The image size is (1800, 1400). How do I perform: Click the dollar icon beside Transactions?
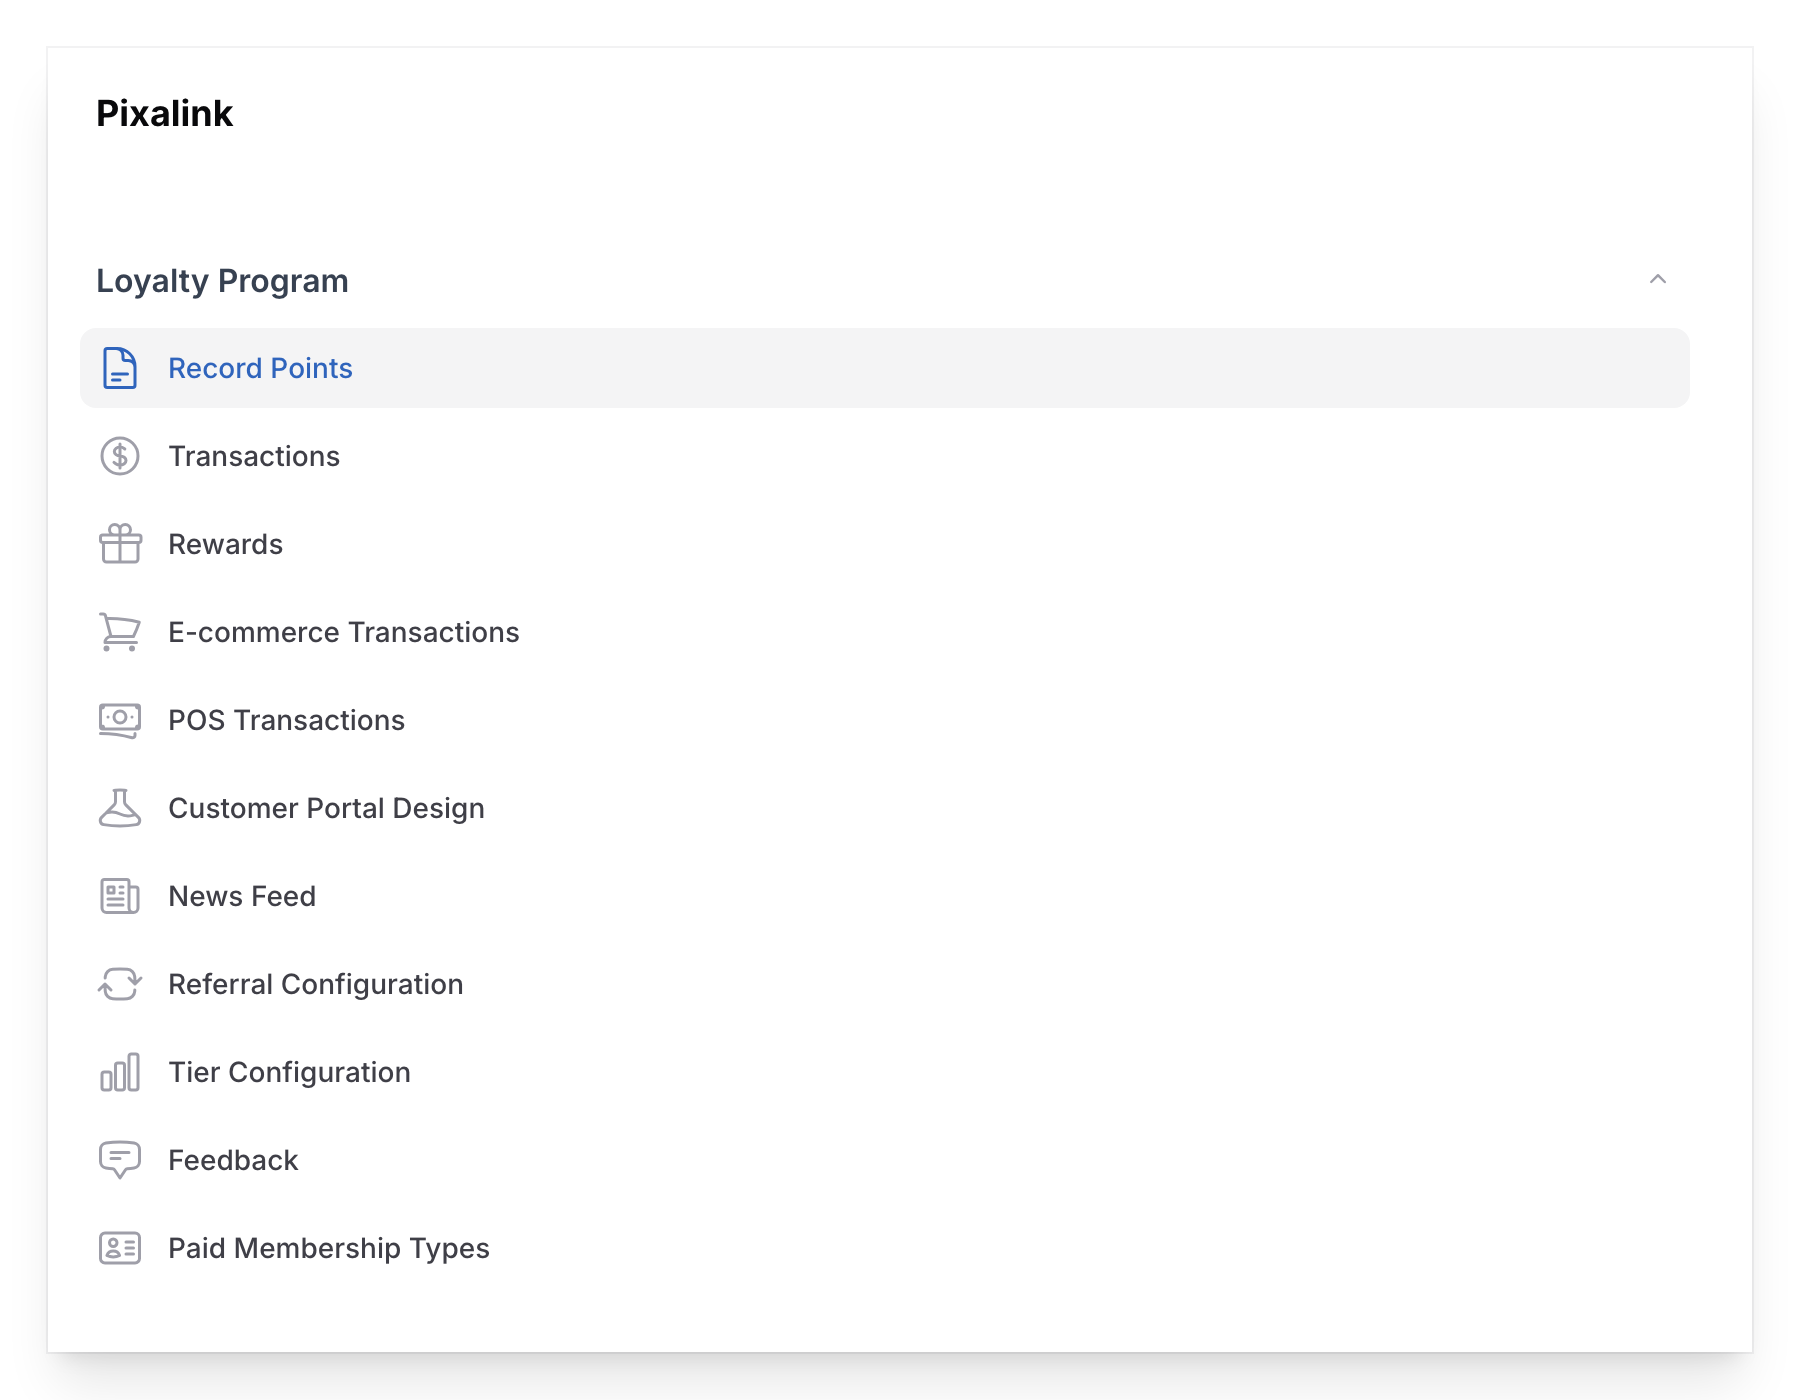click(x=119, y=456)
